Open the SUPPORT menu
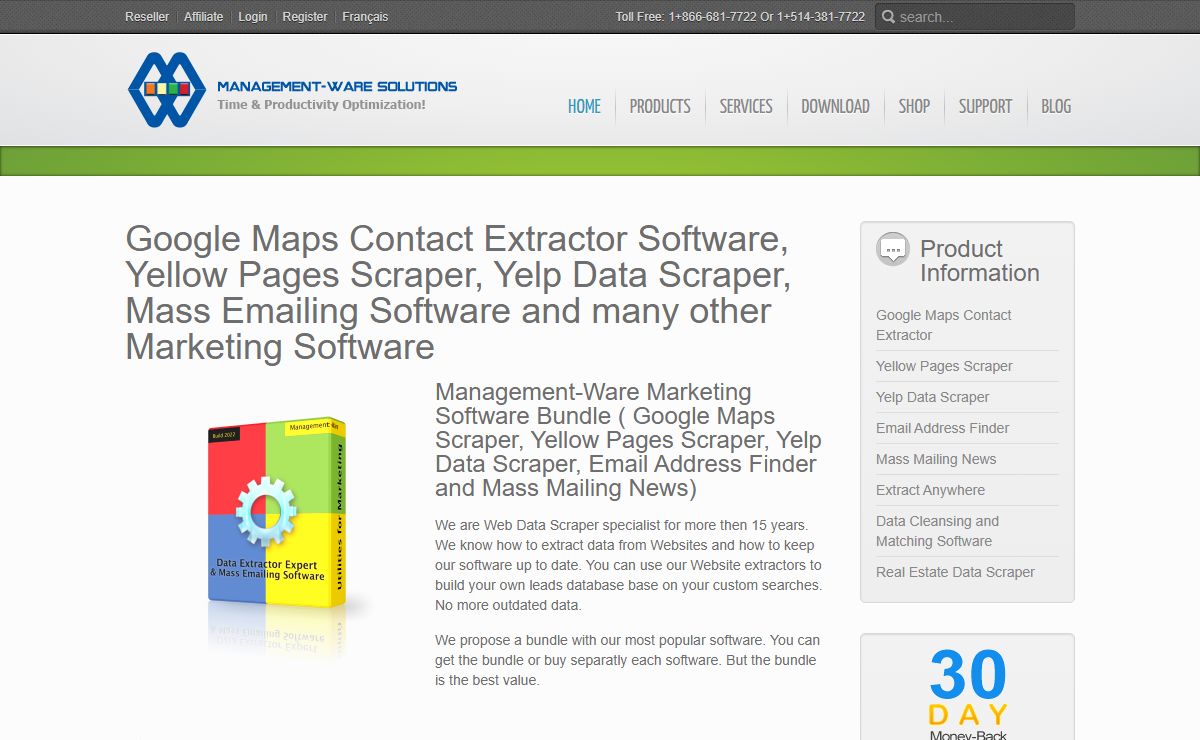 pyautogui.click(x=985, y=106)
